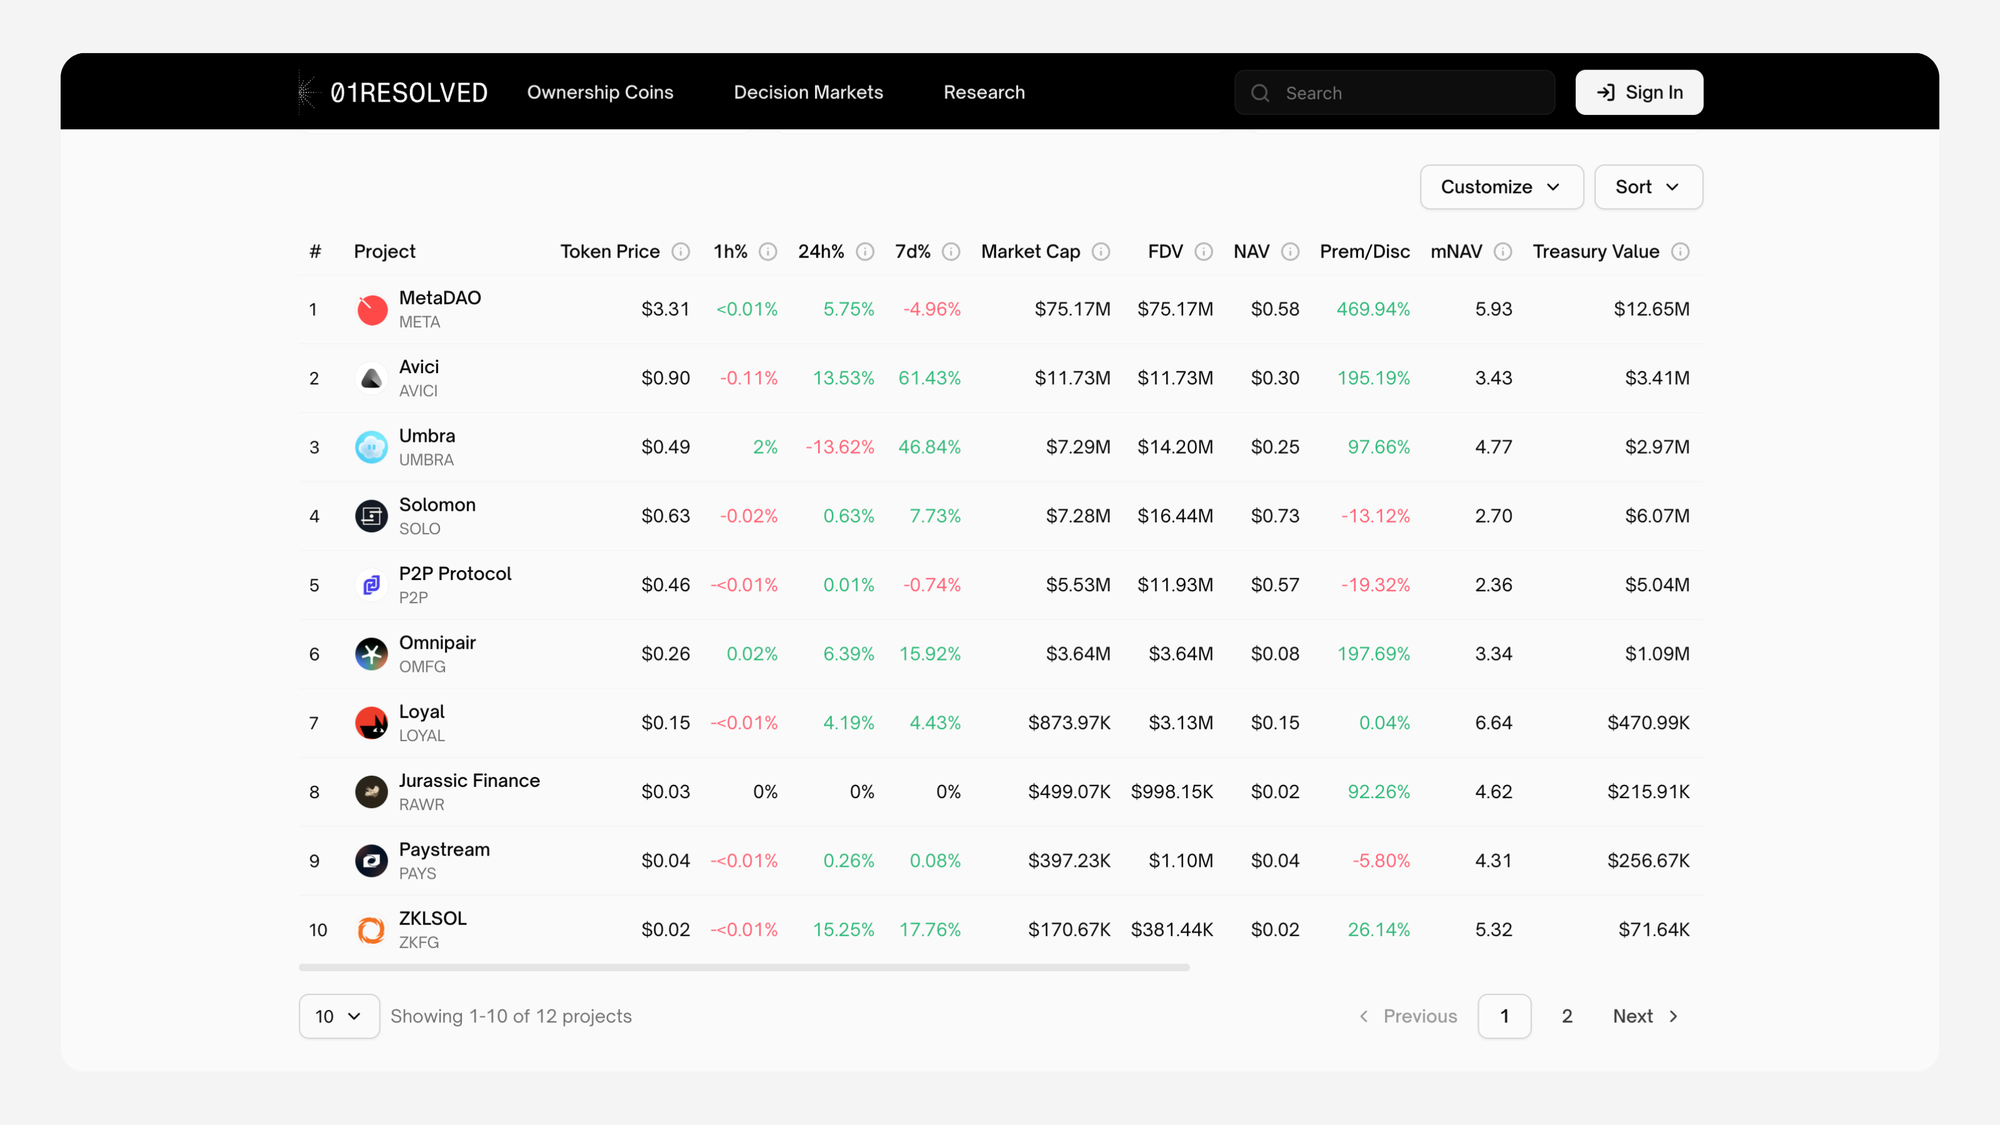Open the Decision Markets nav item

[808, 92]
